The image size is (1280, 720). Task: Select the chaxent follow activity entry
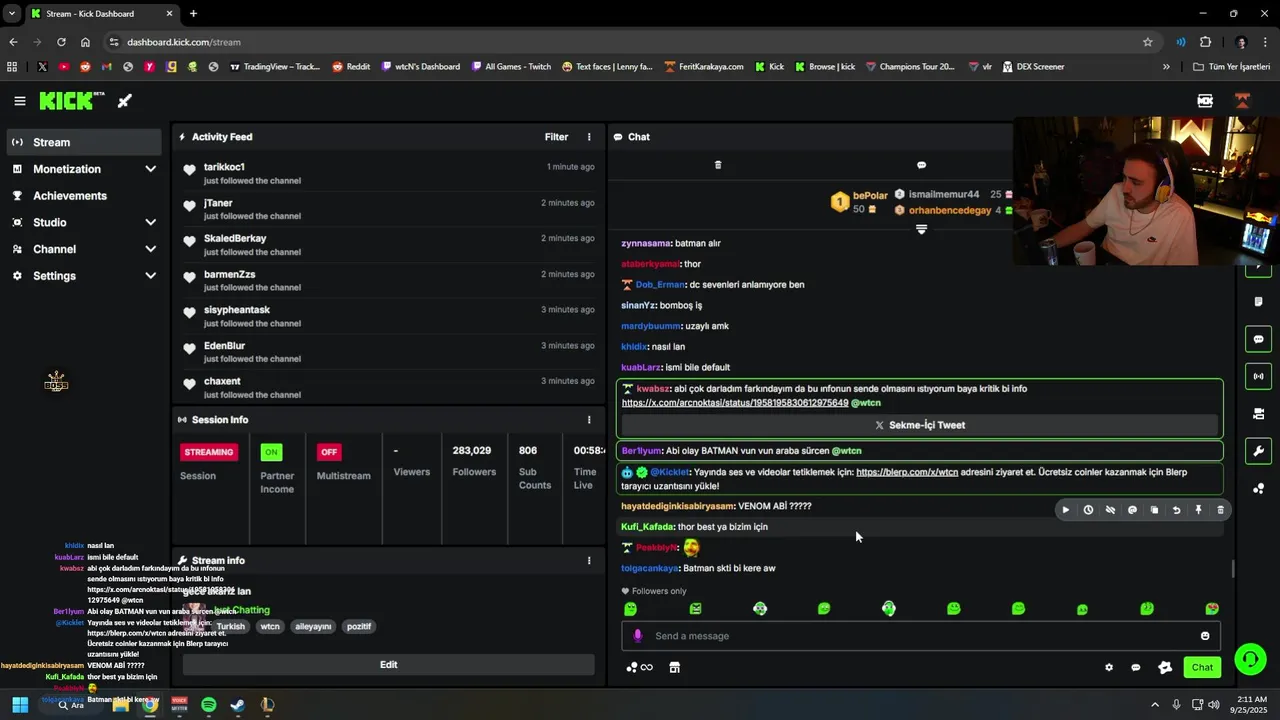388,387
